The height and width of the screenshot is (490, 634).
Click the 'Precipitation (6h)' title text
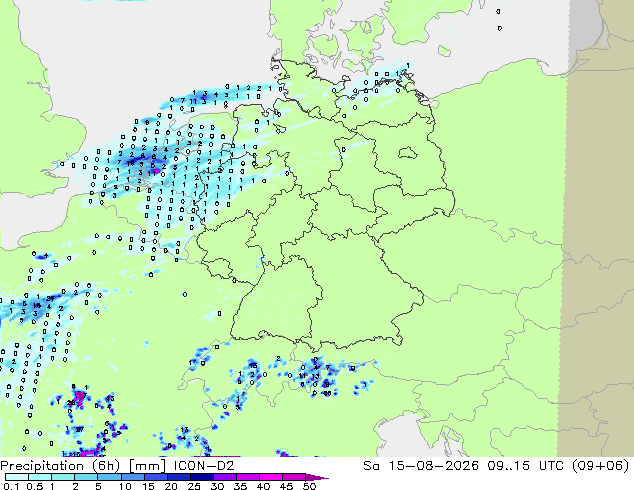[x=60, y=466]
